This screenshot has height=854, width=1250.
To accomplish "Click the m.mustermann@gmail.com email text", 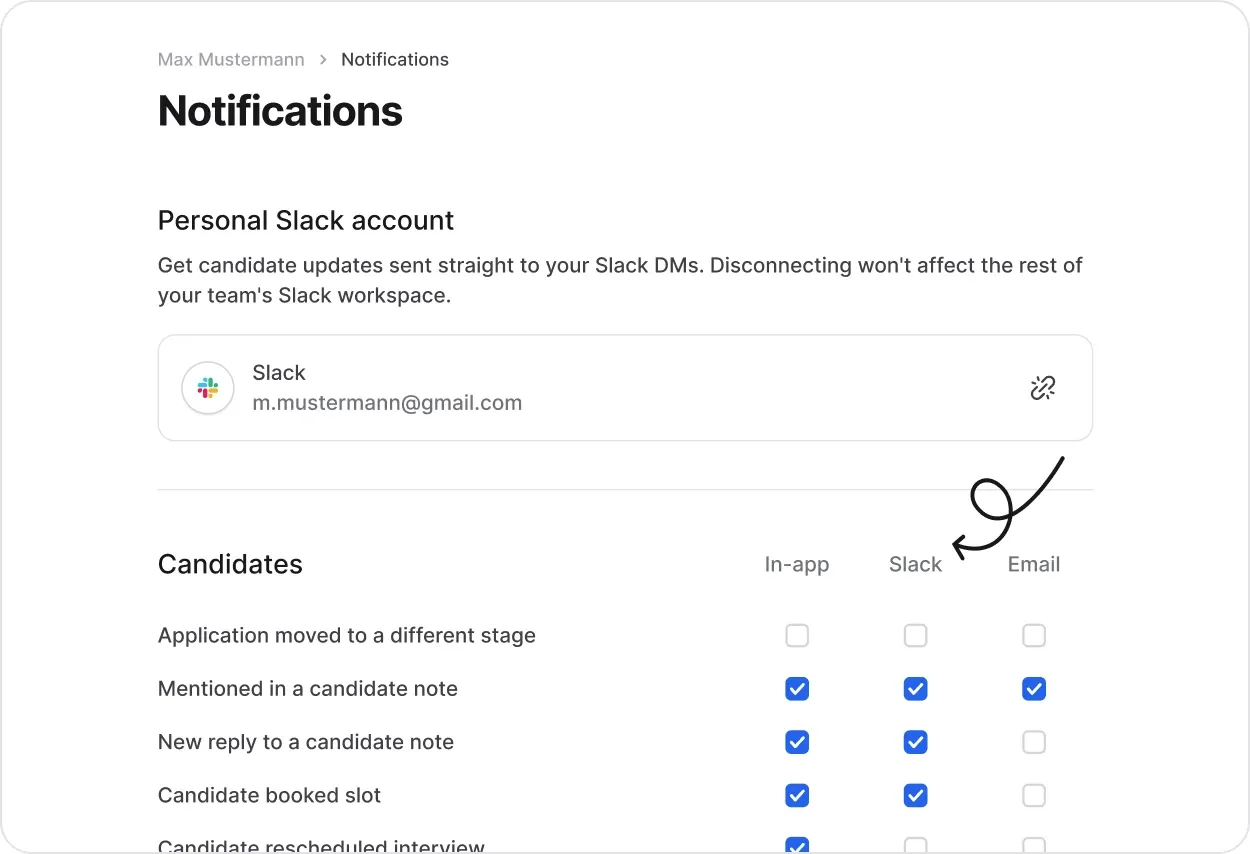I will click(387, 404).
